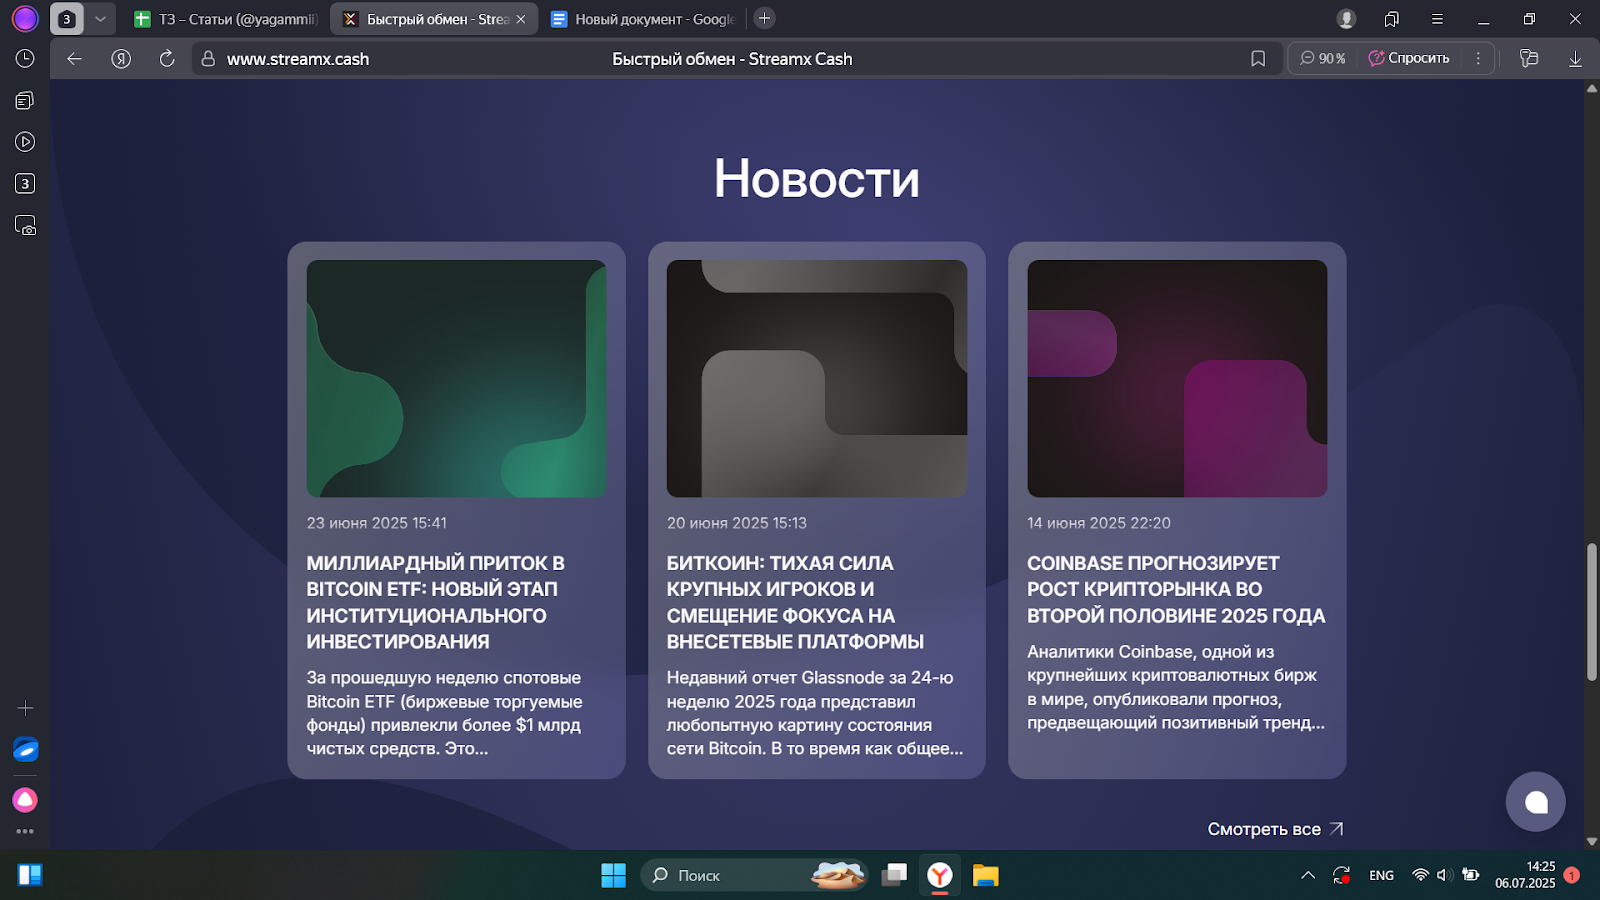Show more sidebar options (three dots)
Image resolution: width=1600 pixels, height=900 pixels.
(25, 831)
